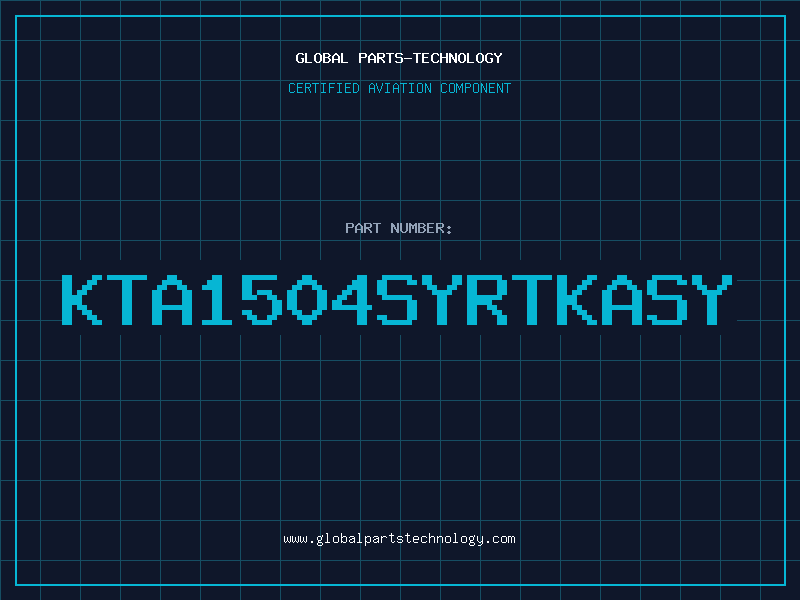Select the part number KTA1504SYRTKASY

click(397, 299)
